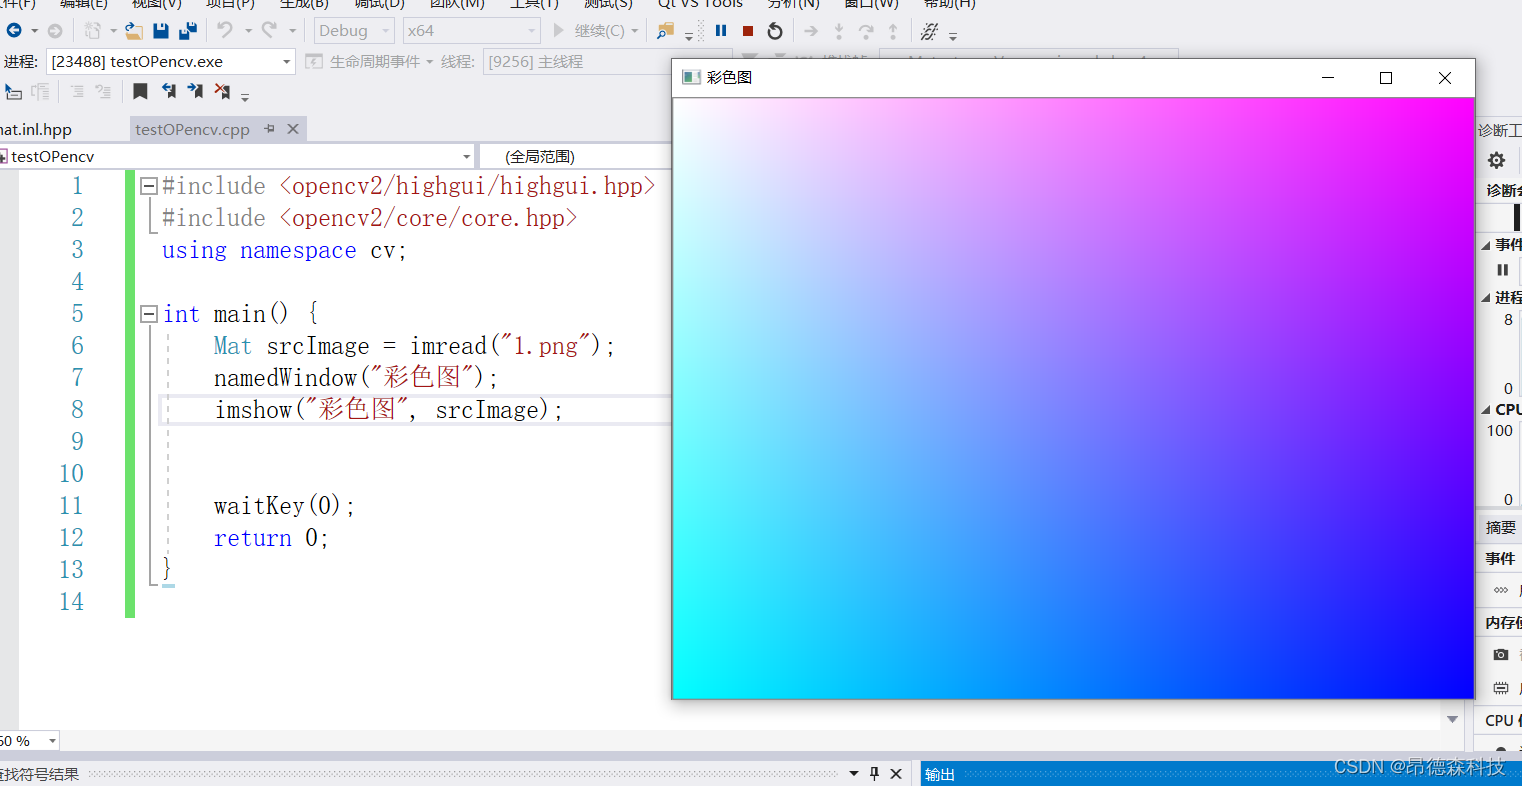Click code line imshow("彩色图", srcImage)

click(389, 410)
